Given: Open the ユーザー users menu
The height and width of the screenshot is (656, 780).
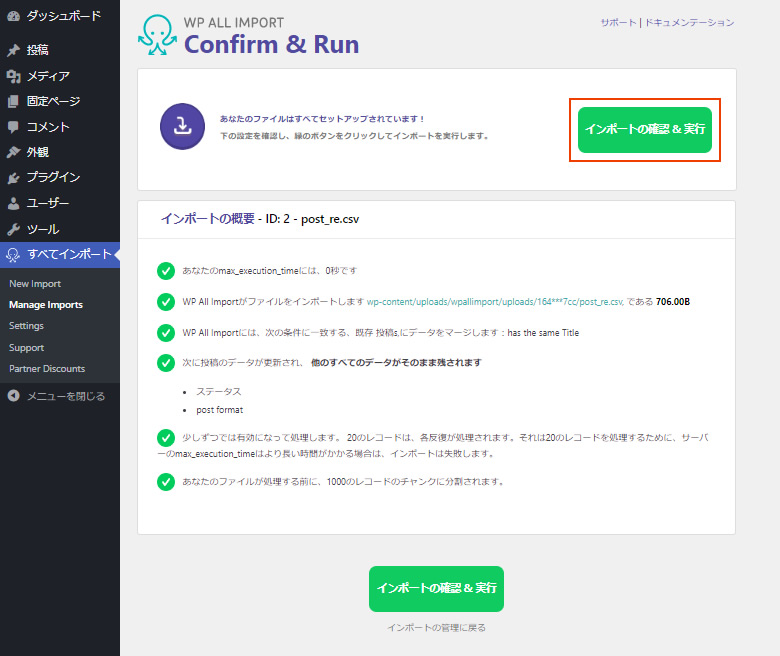Looking at the screenshot, I should click(x=48, y=203).
